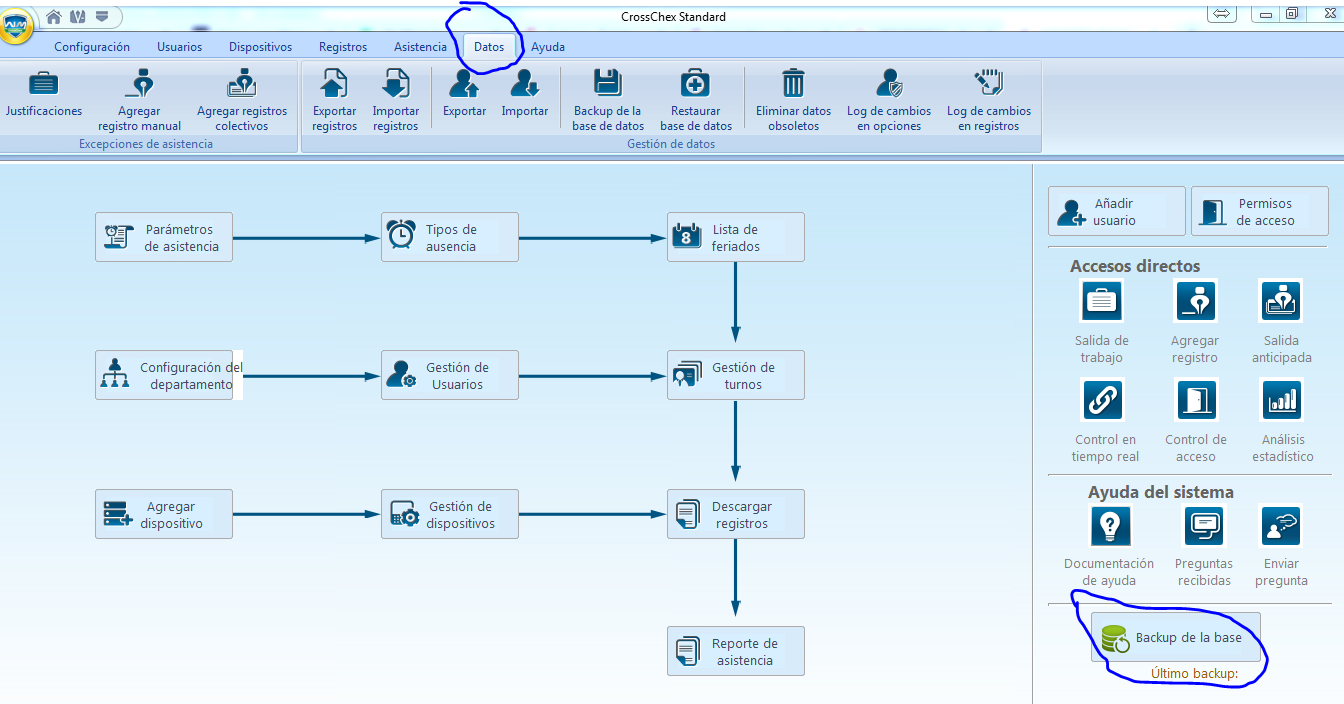Switch to the Registros tab

343,47
